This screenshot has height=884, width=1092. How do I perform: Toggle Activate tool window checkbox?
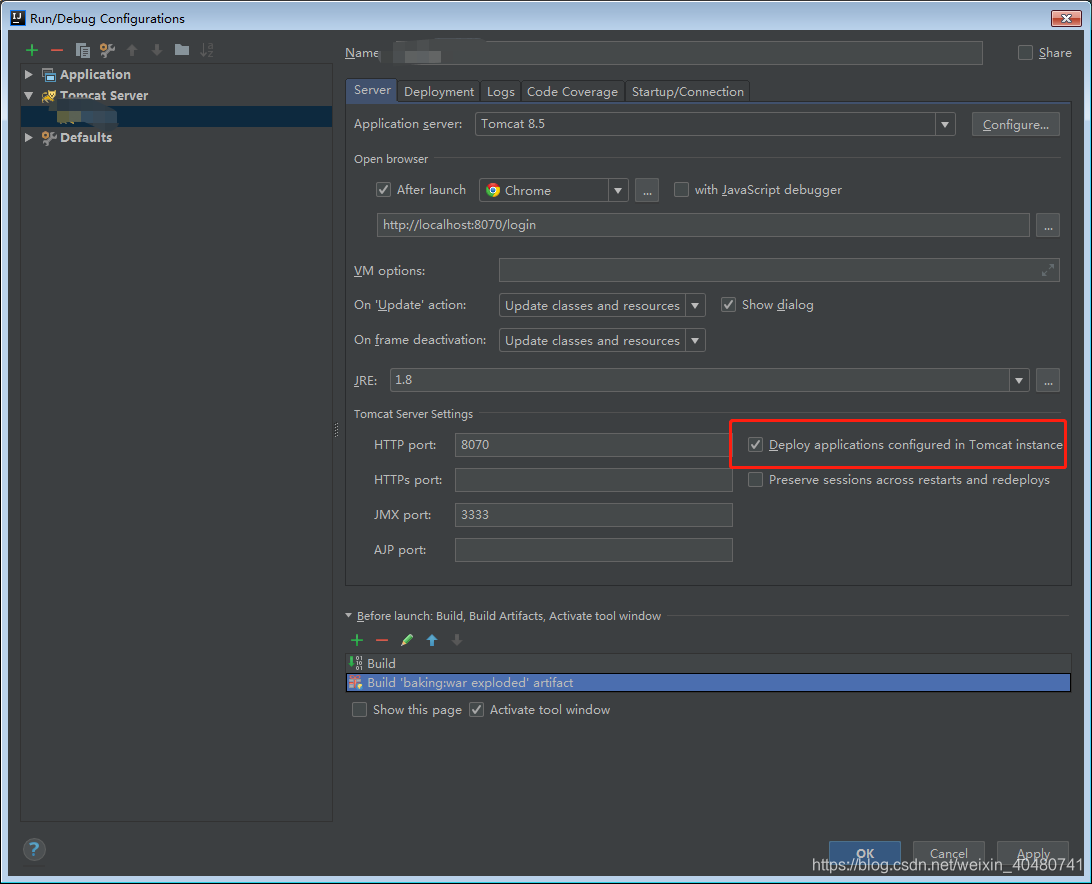(x=476, y=710)
